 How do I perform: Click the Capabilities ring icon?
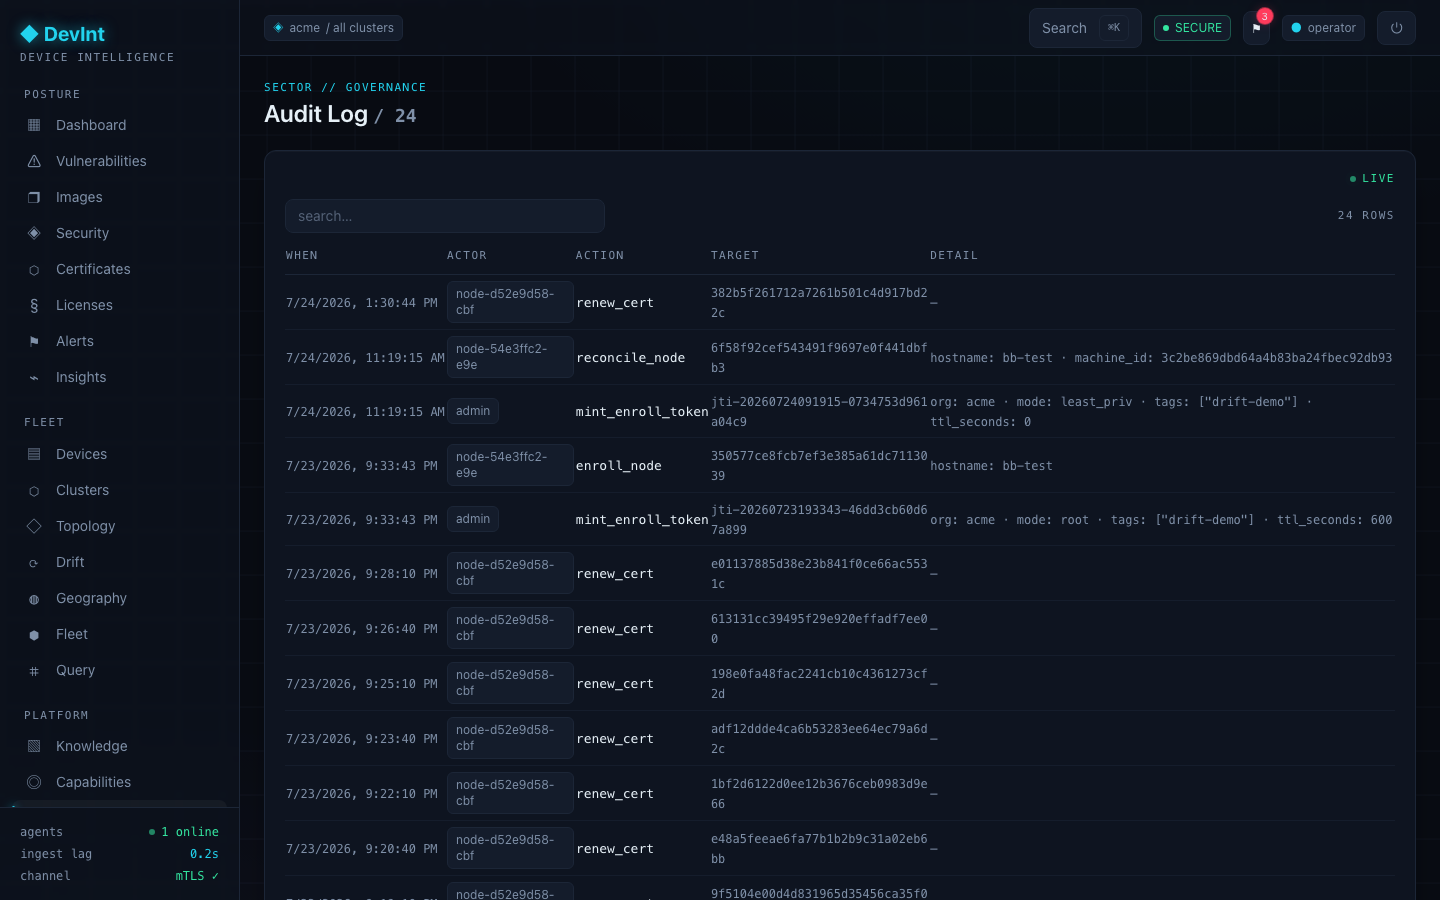(x=34, y=782)
